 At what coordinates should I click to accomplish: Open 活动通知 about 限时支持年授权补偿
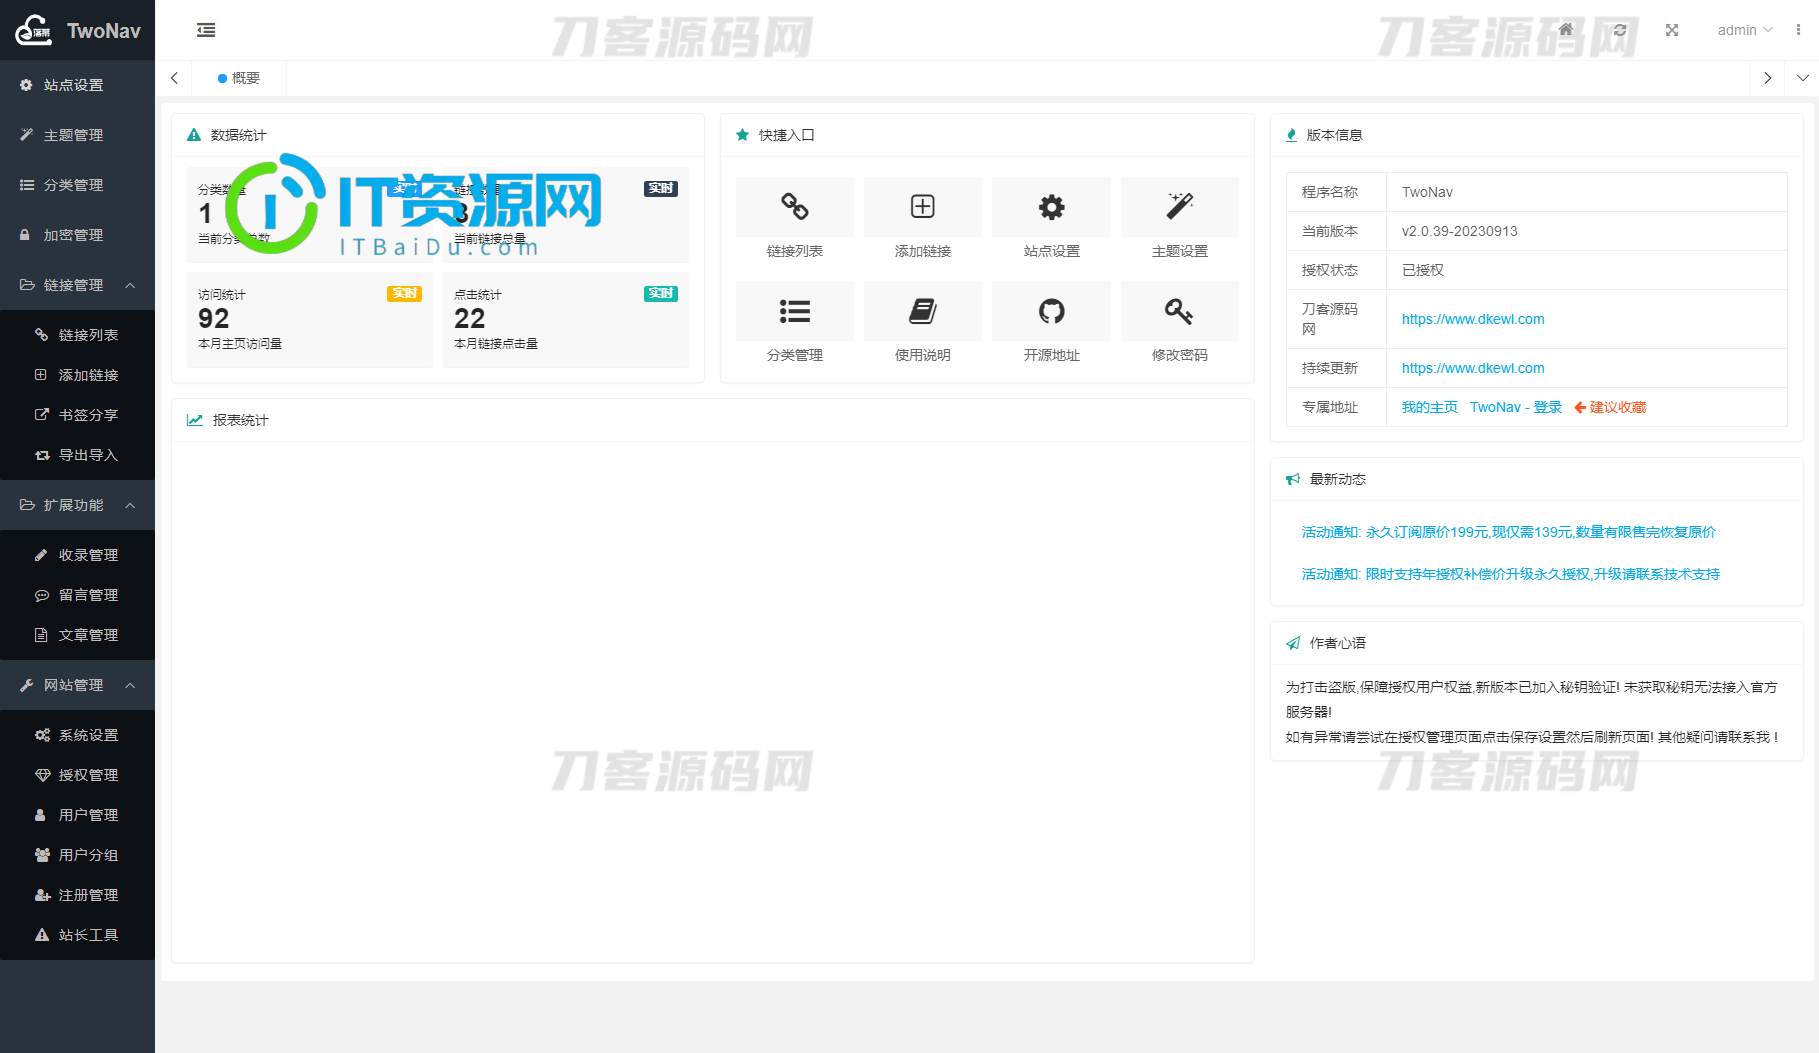click(x=1510, y=574)
